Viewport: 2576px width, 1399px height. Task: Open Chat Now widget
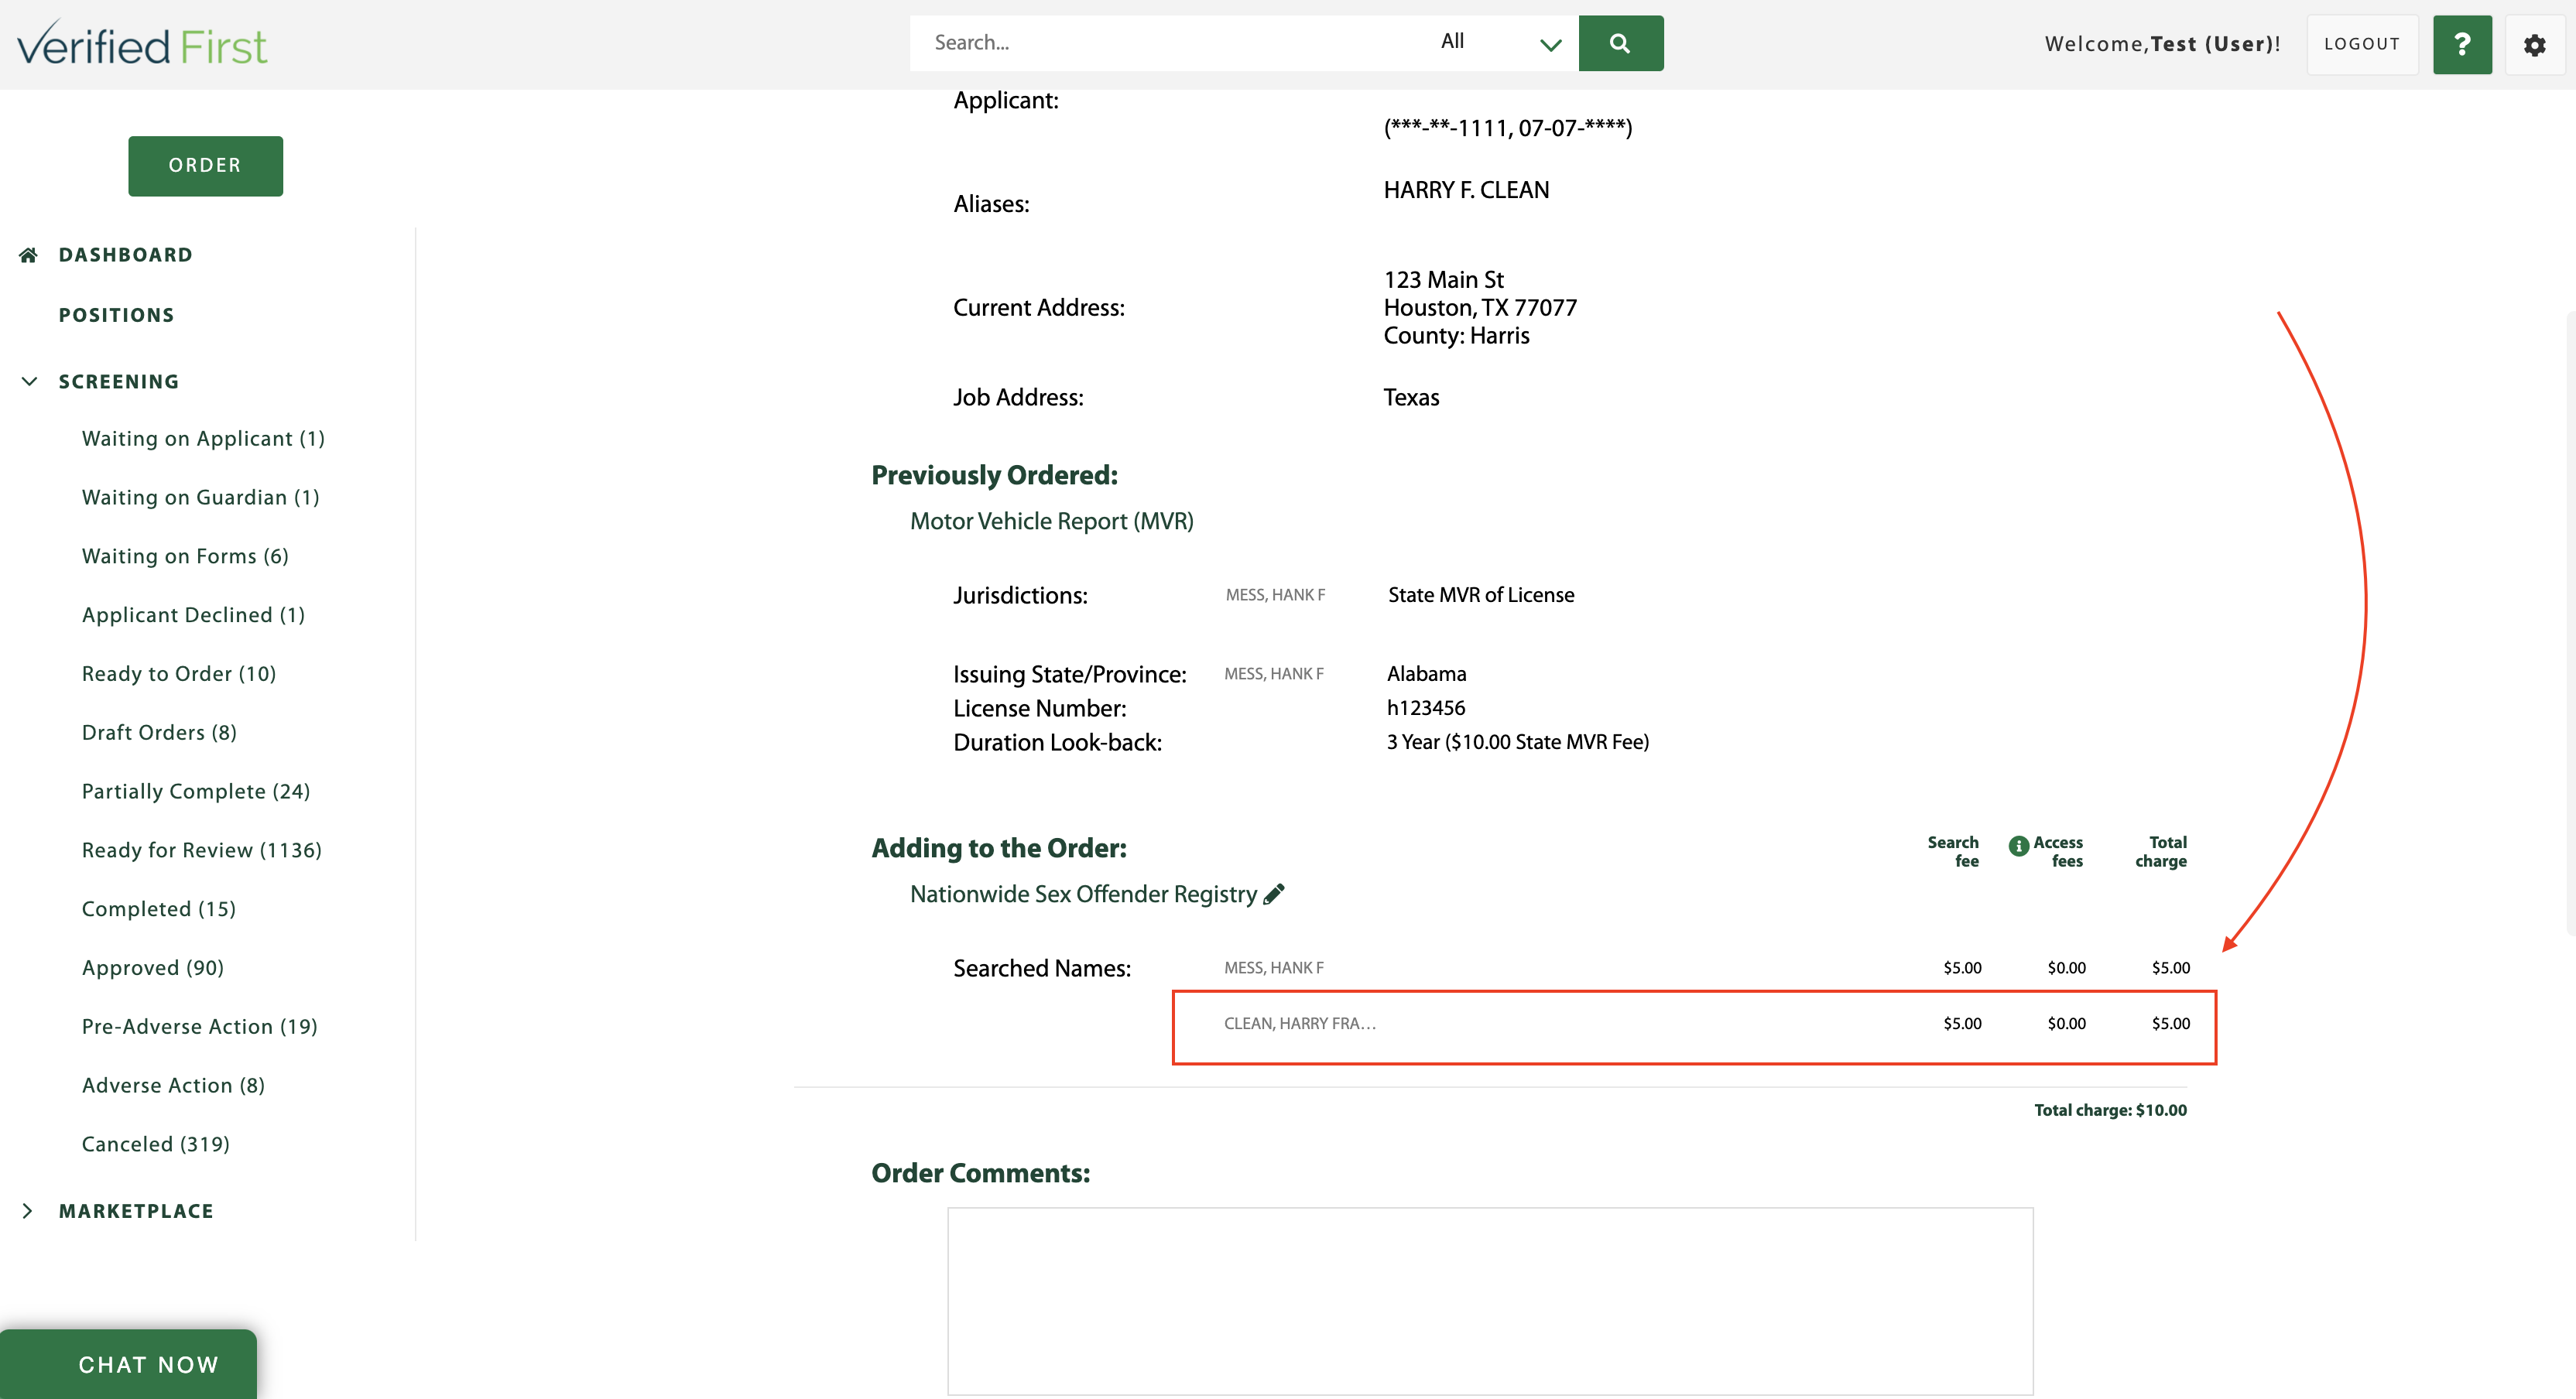click(128, 1364)
